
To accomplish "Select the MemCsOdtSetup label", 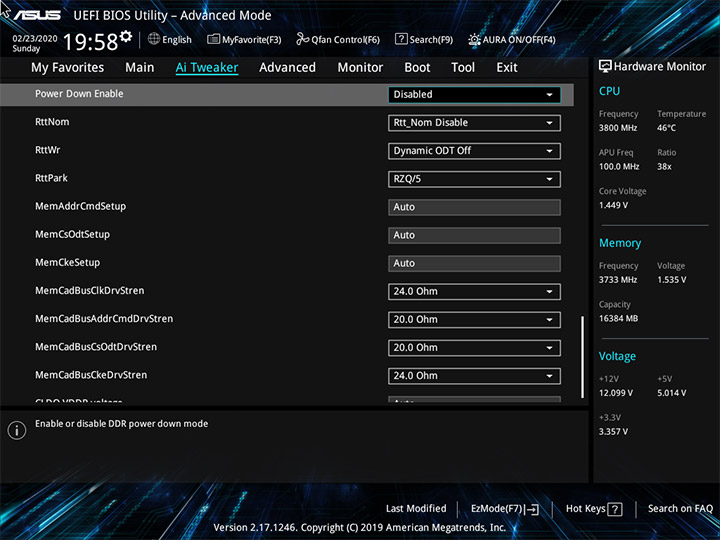I will [x=72, y=235].
